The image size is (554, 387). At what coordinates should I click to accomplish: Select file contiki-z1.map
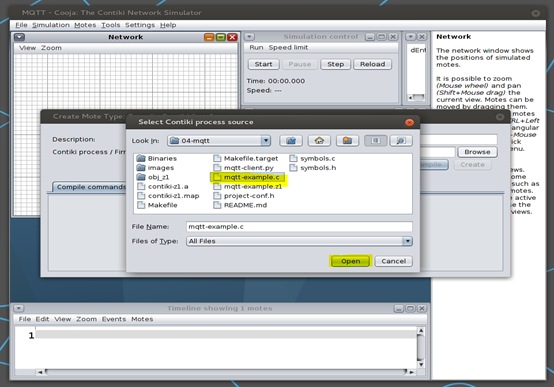[x=168, y=196]
